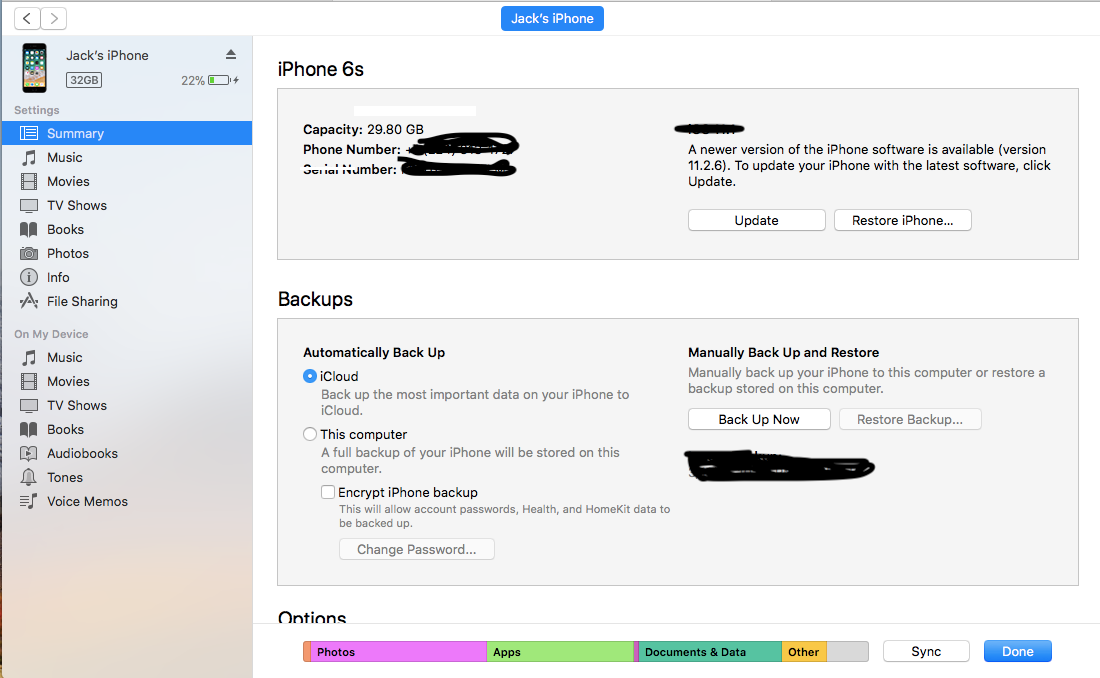Click the Jack's iPhone device button at top
This screenshot has width=1100, height=678.
(552, 19)
